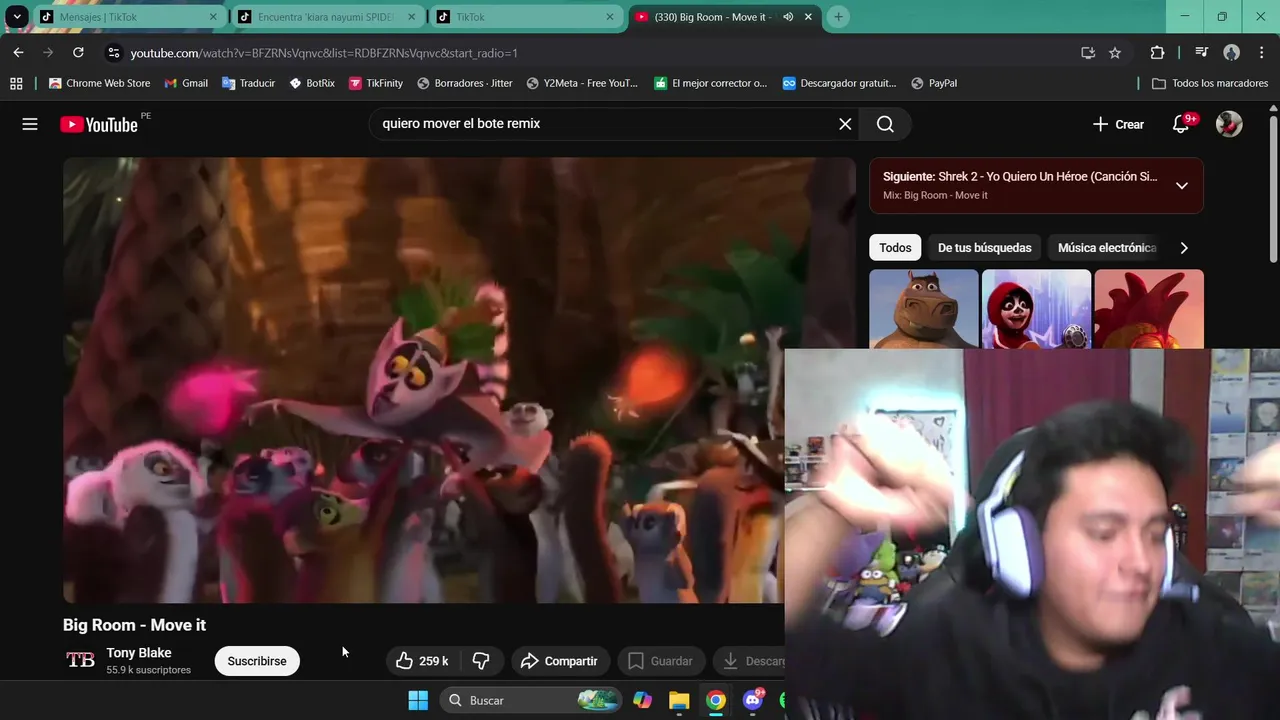This screenshot has height=720, width=1280.
Task: Click the taskbar Buscar search box
Action: tap(530, 700)
